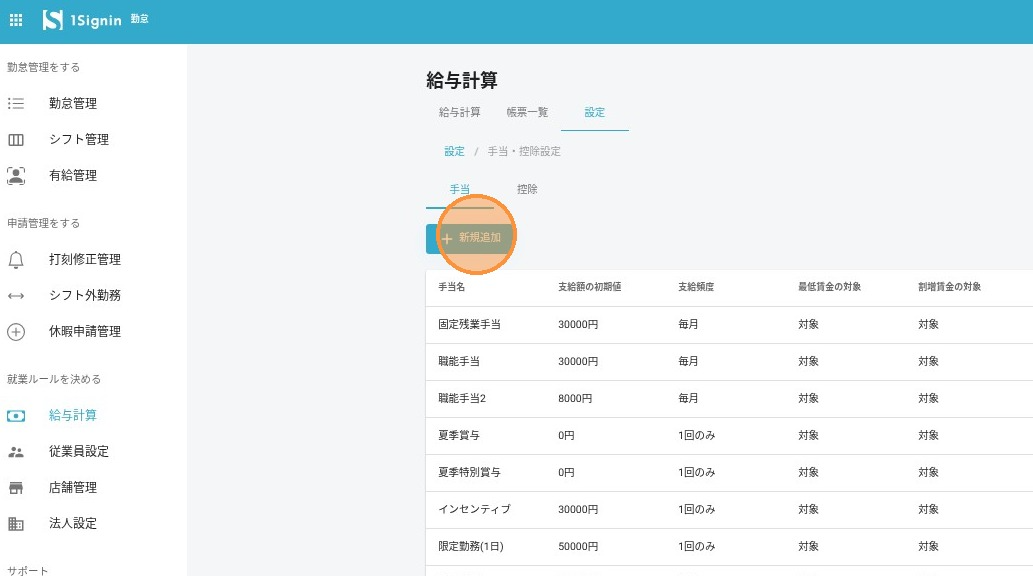Click the シフト外勤務 arrows icon

tap(16, 296)
